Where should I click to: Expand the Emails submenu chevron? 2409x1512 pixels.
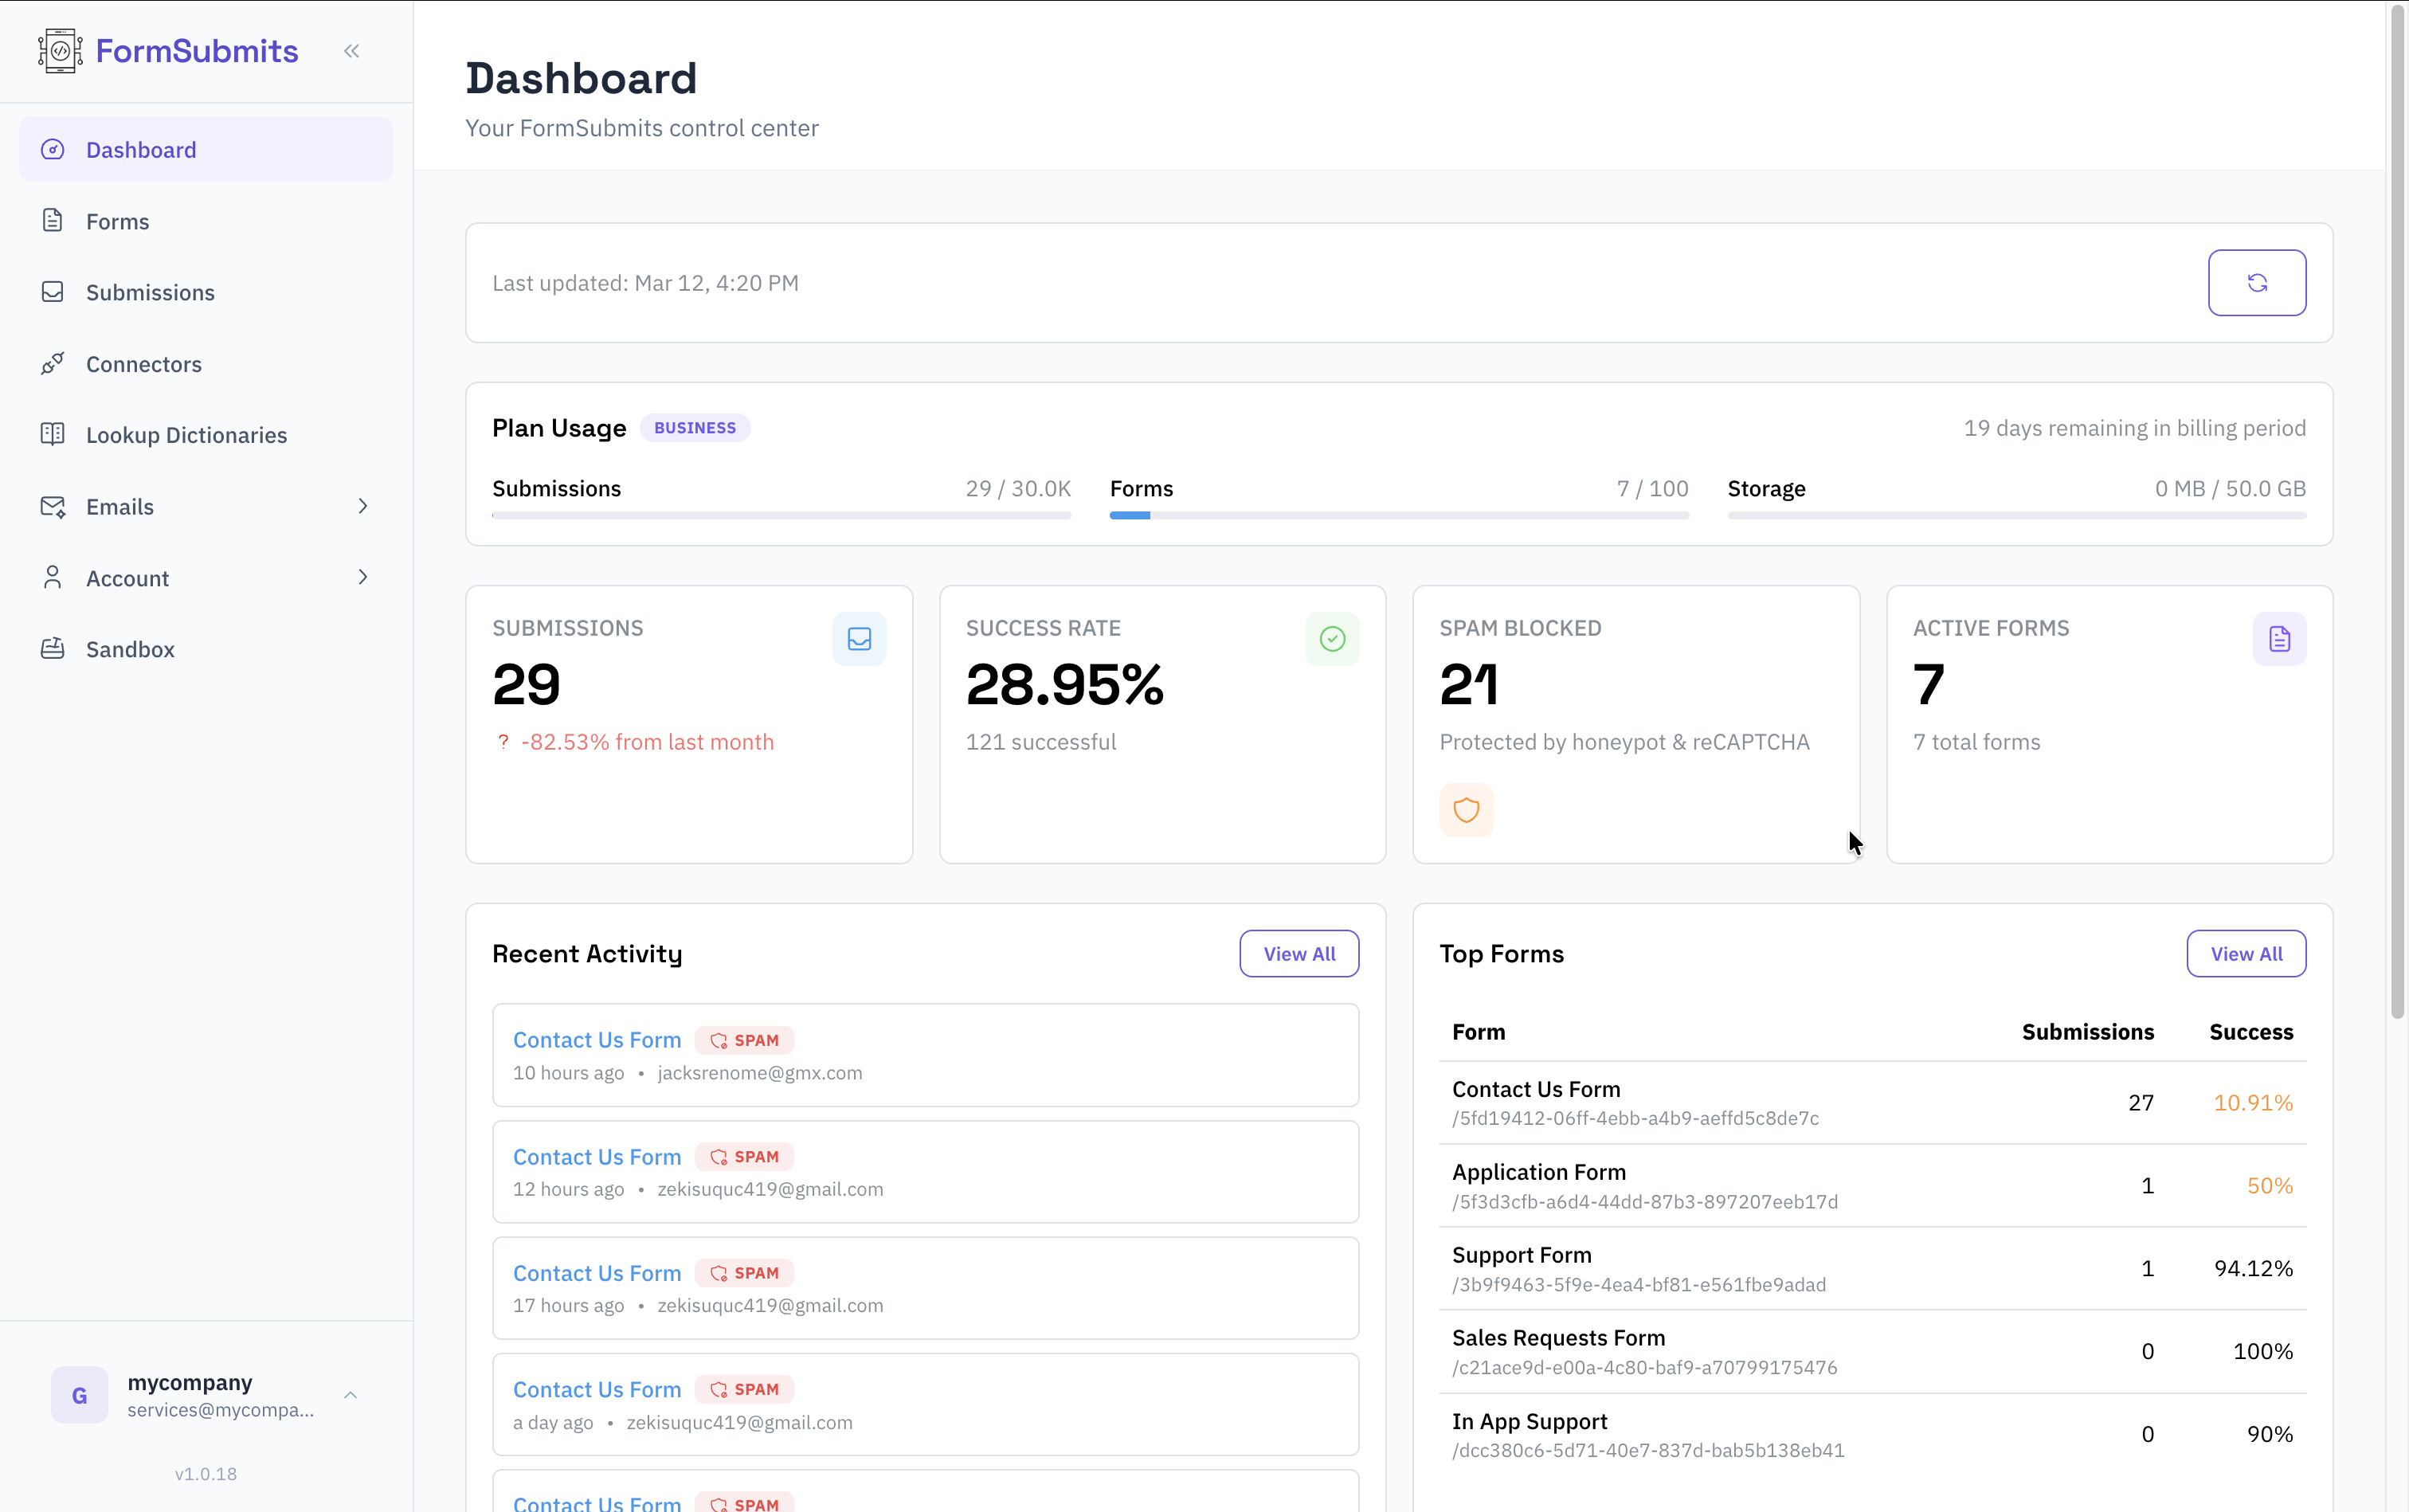click(x=363, y=507)
